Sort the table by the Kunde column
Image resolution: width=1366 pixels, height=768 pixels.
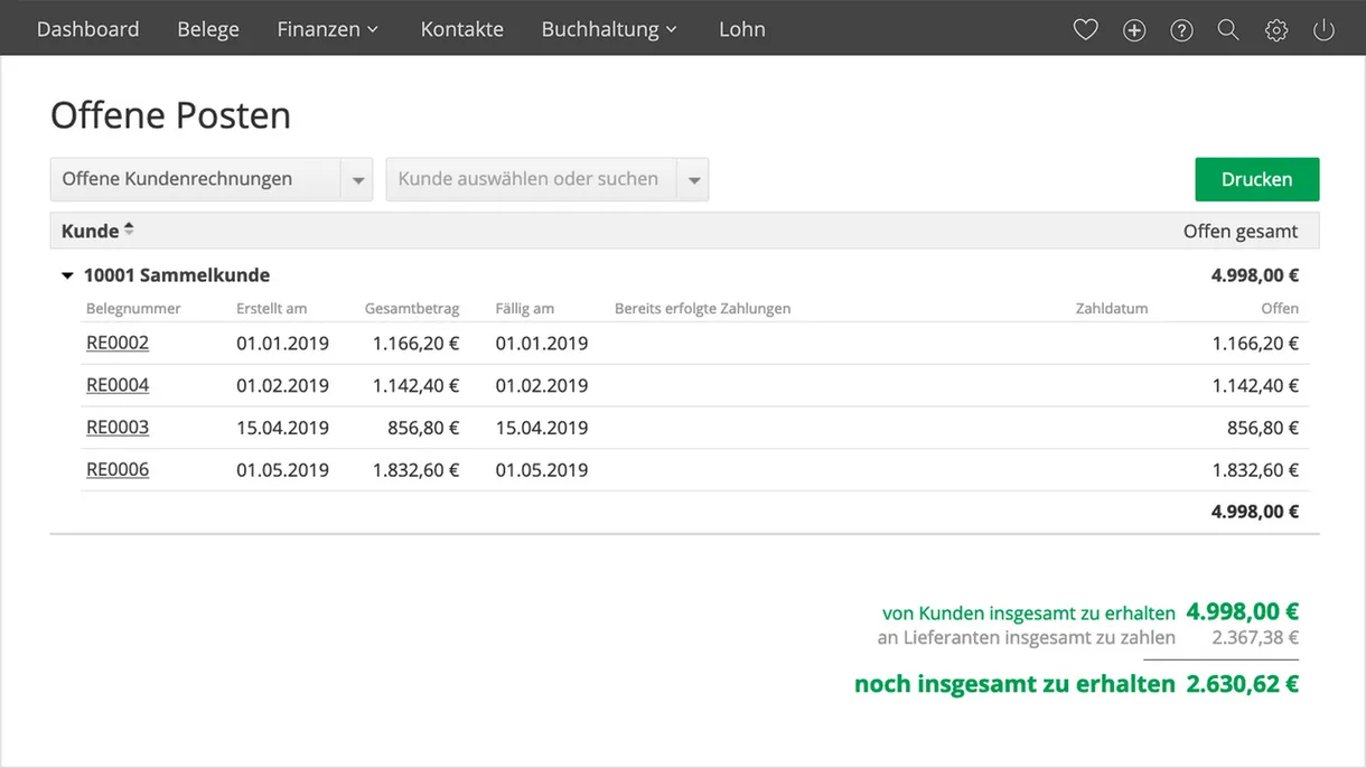[x=97, y=231]
